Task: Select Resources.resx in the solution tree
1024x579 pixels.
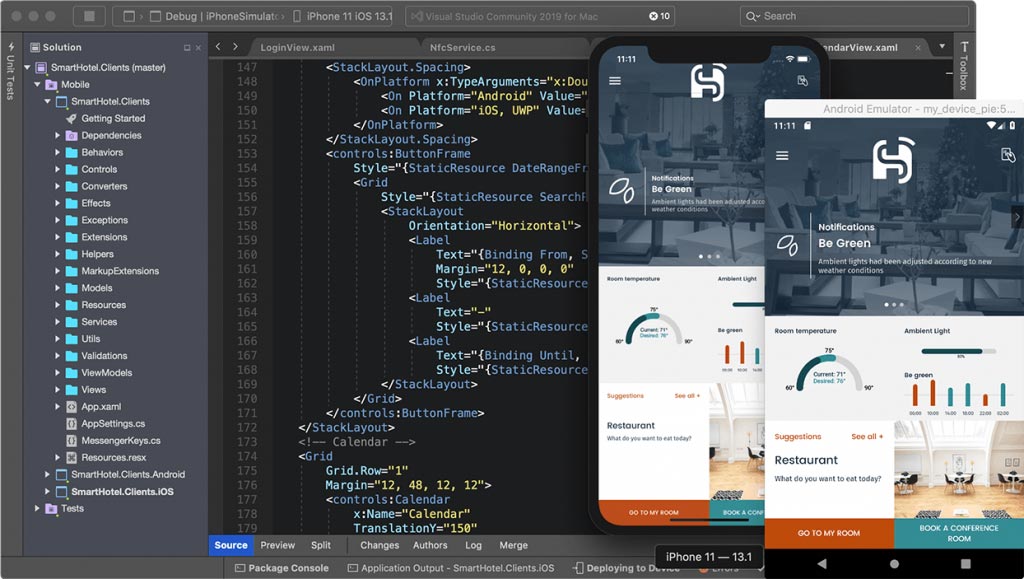Action: click(113, 458)
